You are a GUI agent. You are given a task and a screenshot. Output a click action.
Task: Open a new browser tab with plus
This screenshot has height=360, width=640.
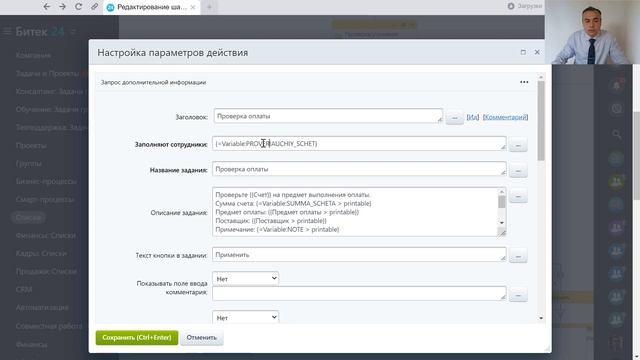tap(209, 7)
